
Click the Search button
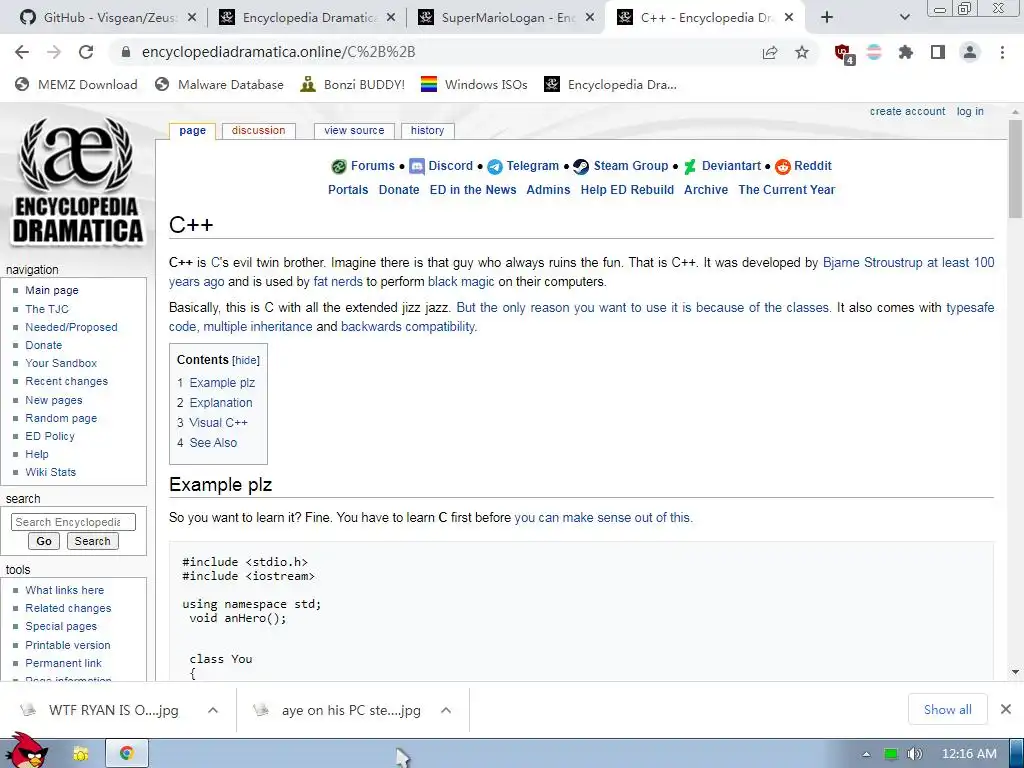tap(92, 541)
